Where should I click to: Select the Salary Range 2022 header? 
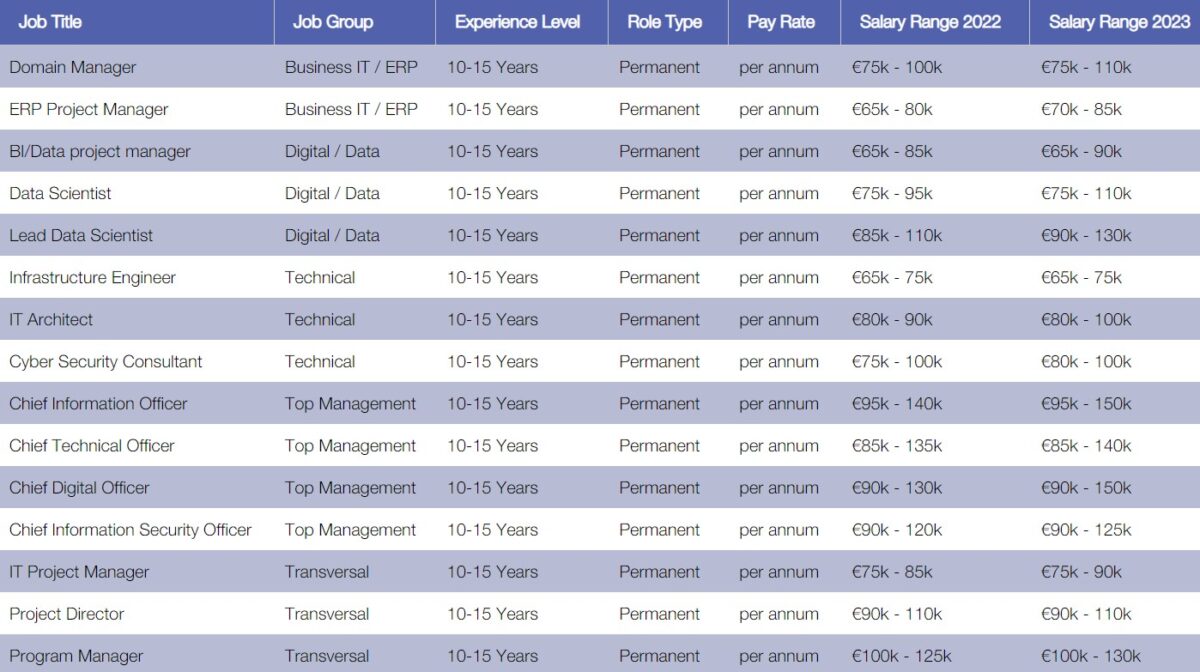click(x=930, y=22)
